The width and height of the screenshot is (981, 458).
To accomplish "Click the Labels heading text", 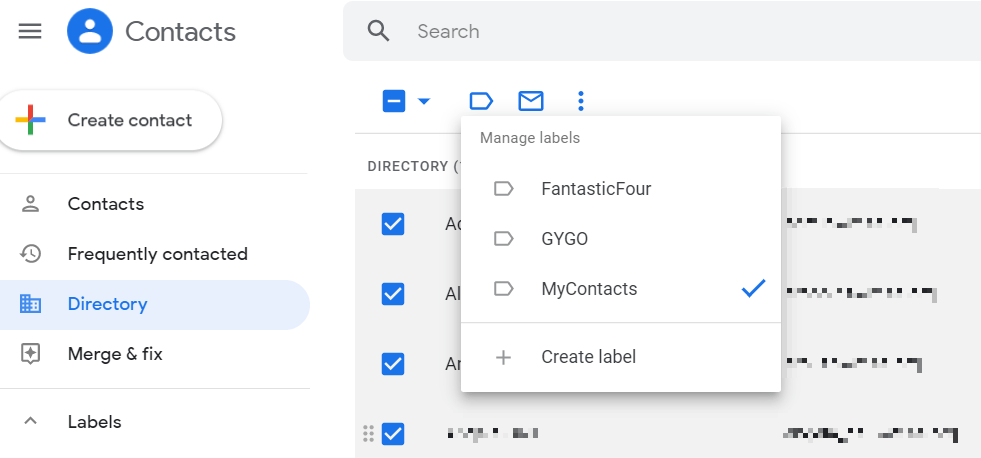I will [94, 422].
